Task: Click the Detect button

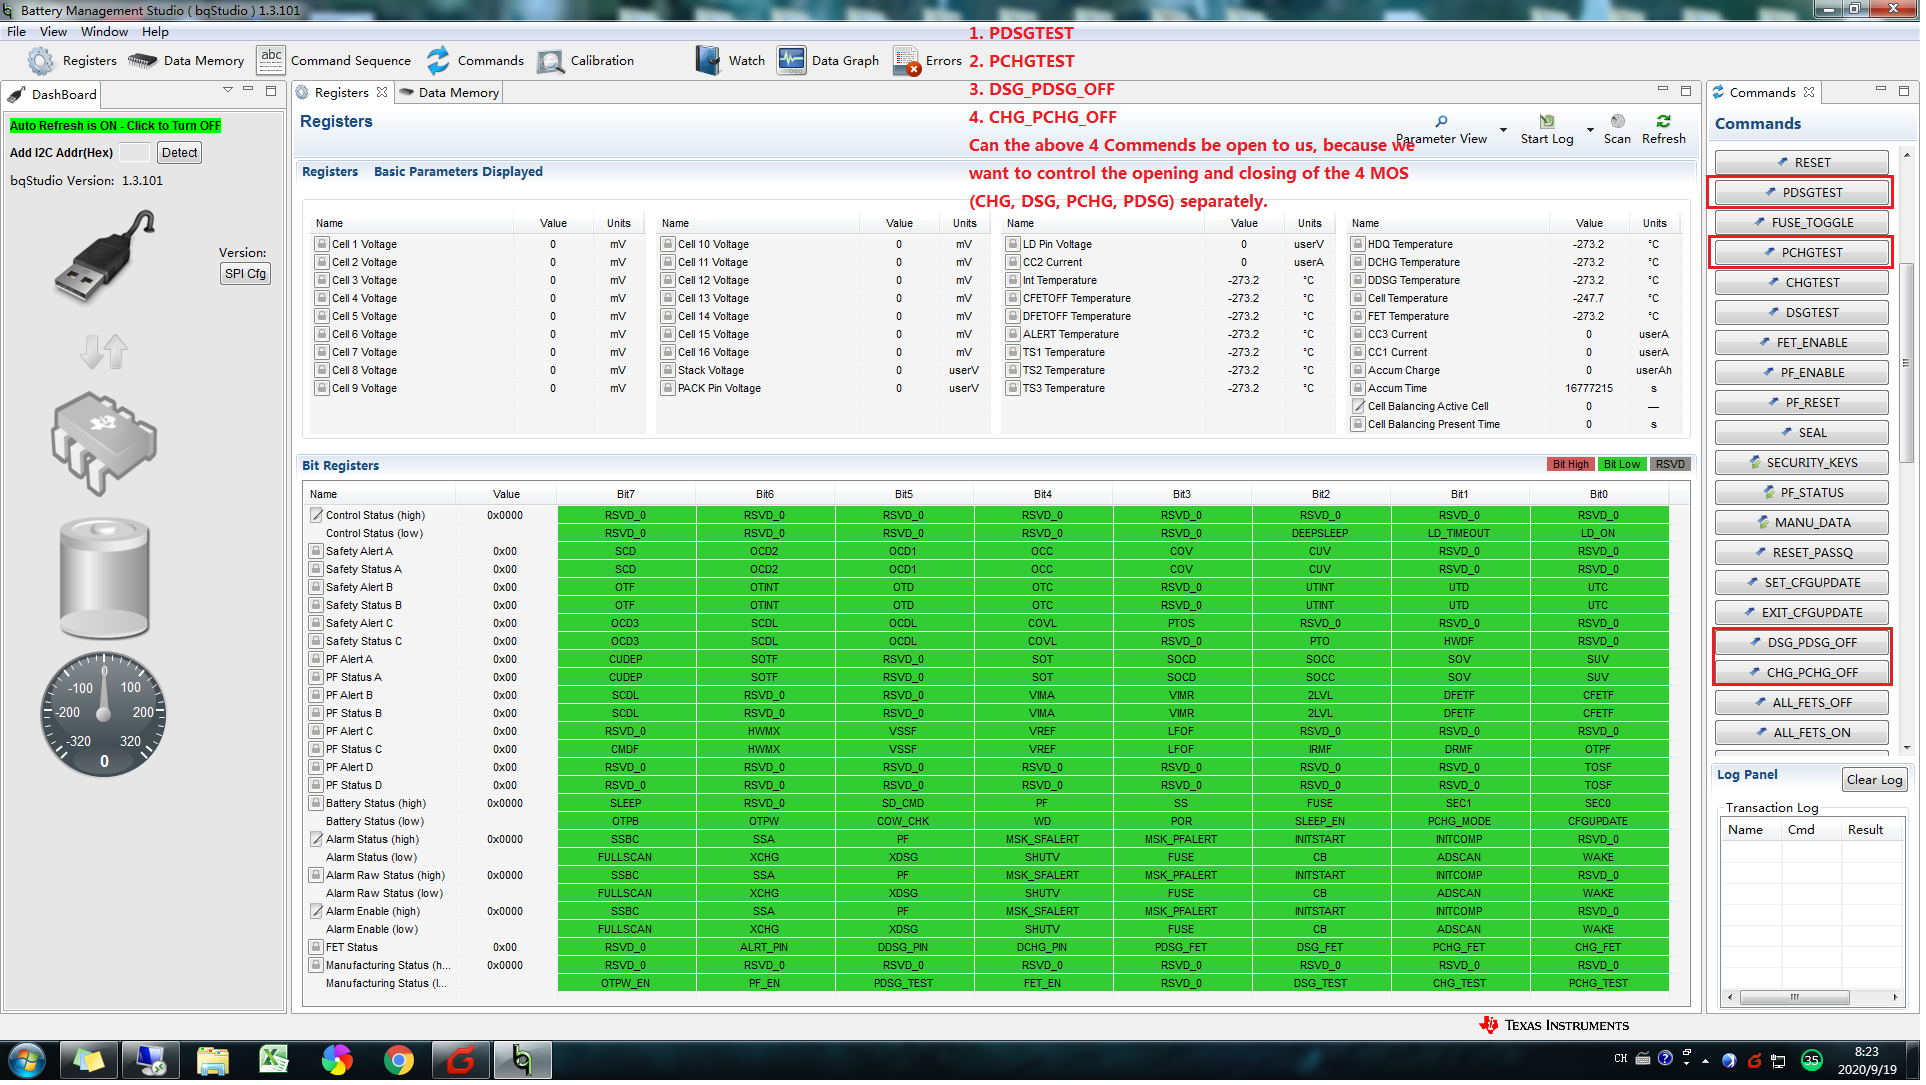Action: [179, 153]
